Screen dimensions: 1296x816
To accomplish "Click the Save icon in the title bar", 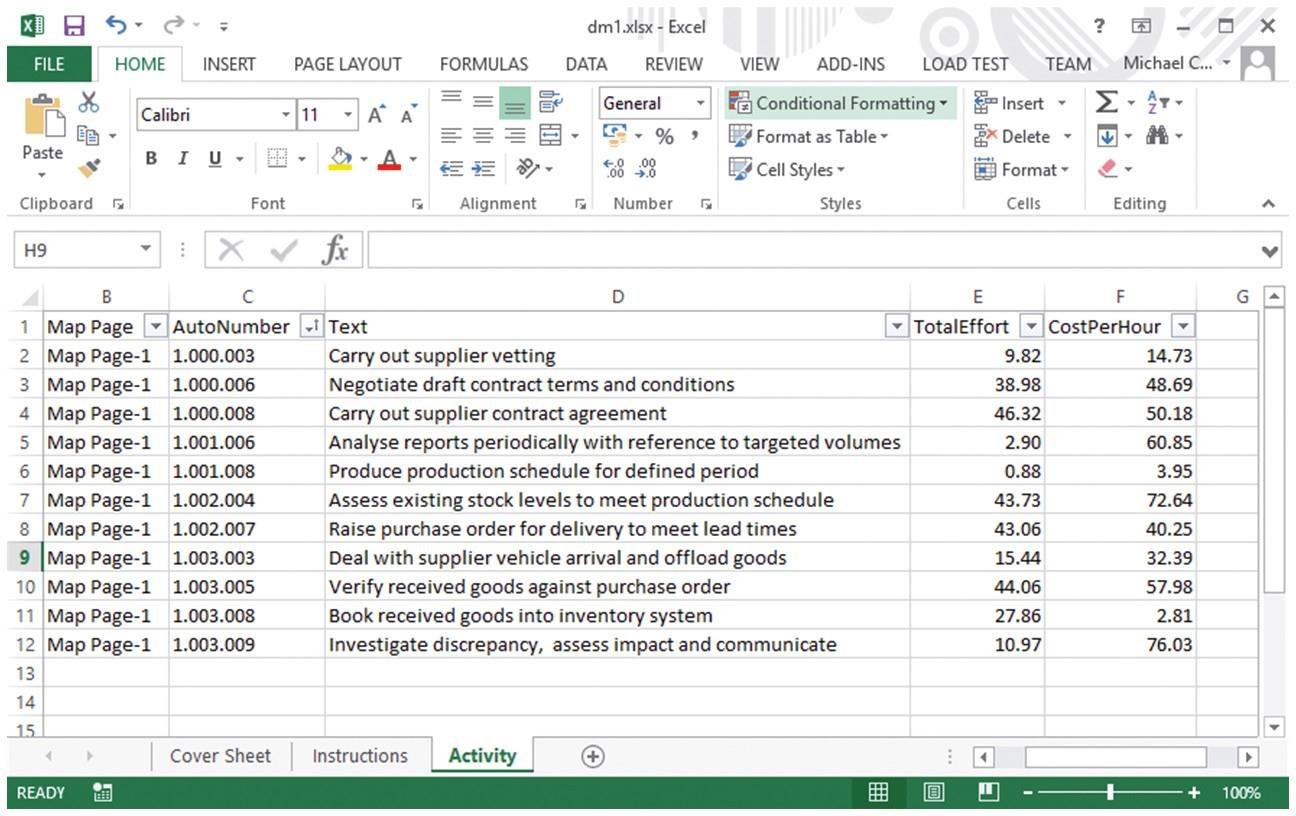I will click(74, 26).
